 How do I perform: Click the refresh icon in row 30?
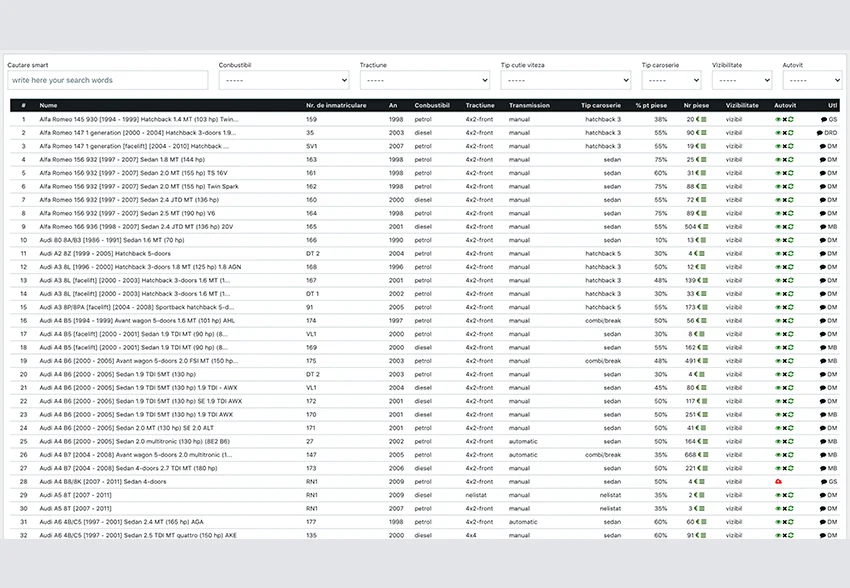tap(791, 509)
